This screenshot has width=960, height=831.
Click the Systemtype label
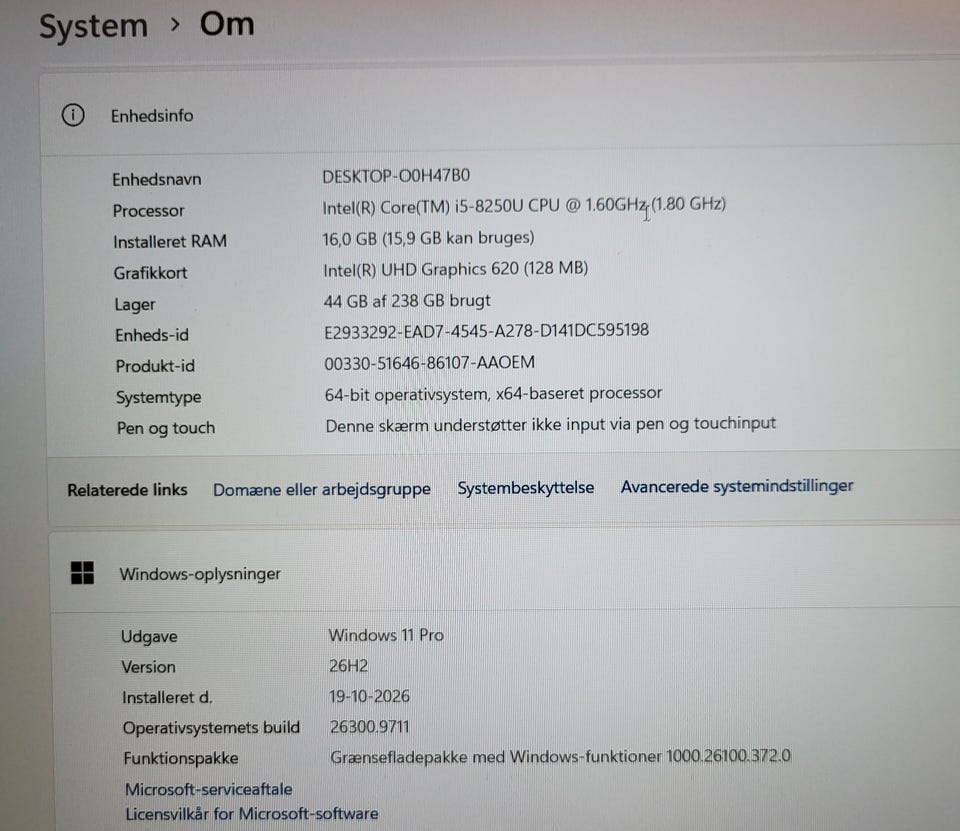(159, 397)
